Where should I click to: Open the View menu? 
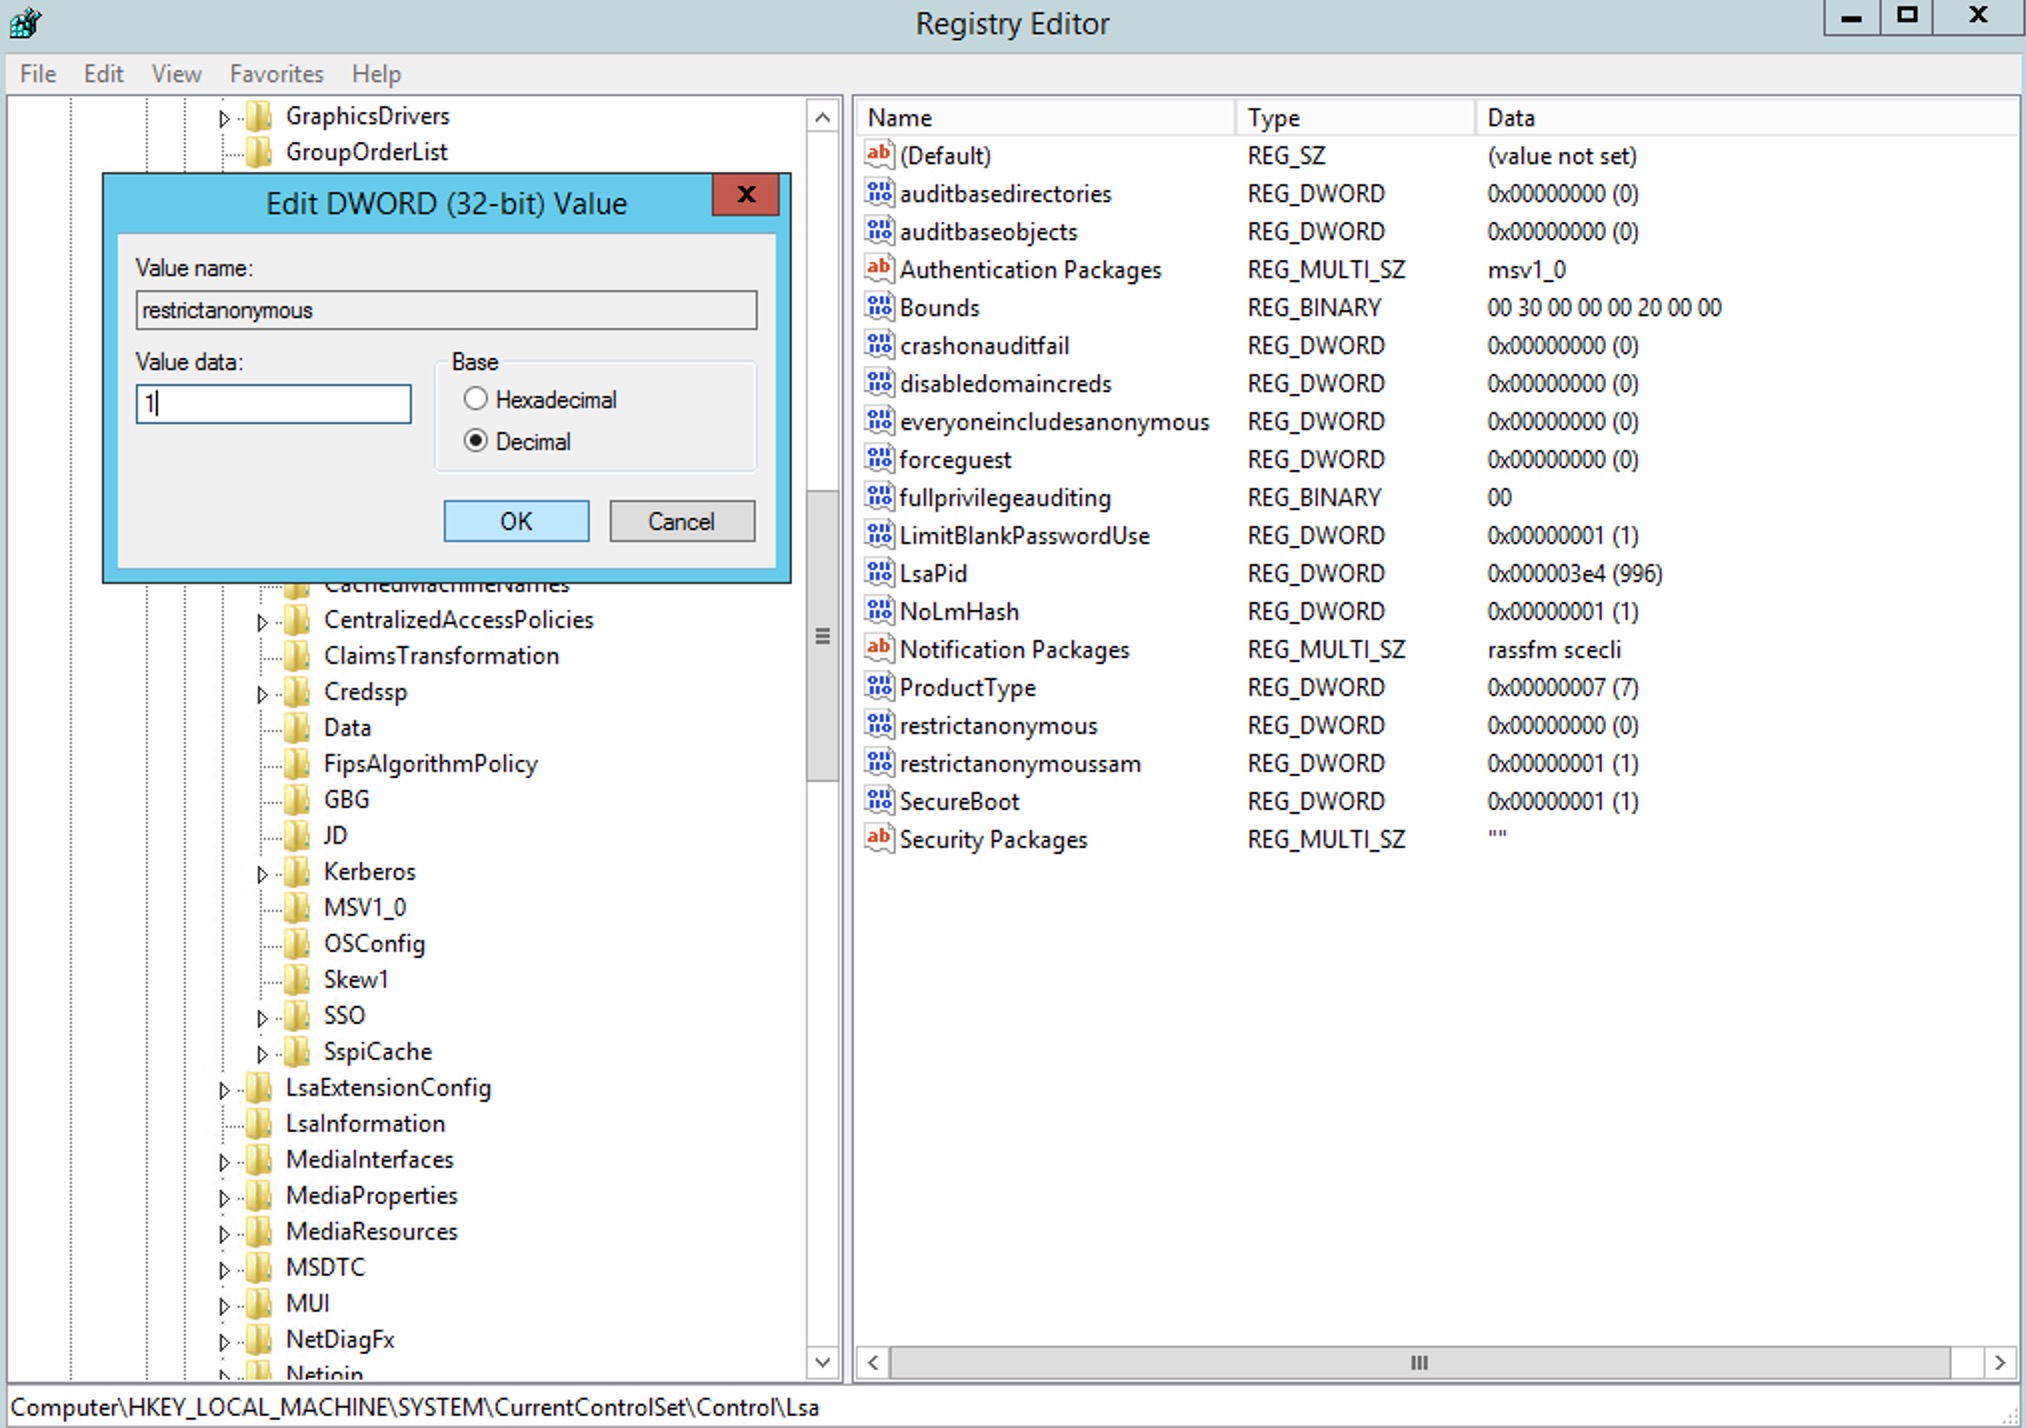click(x=176, y=74)
